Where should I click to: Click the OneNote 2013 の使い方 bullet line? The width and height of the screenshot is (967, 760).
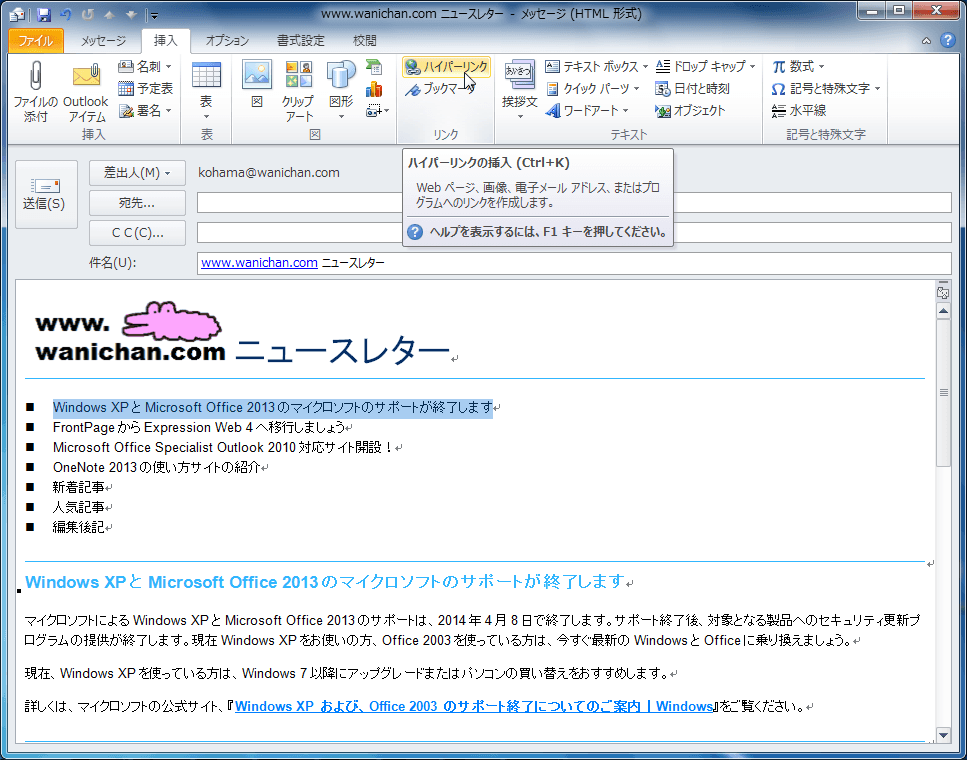click(157, 467)
